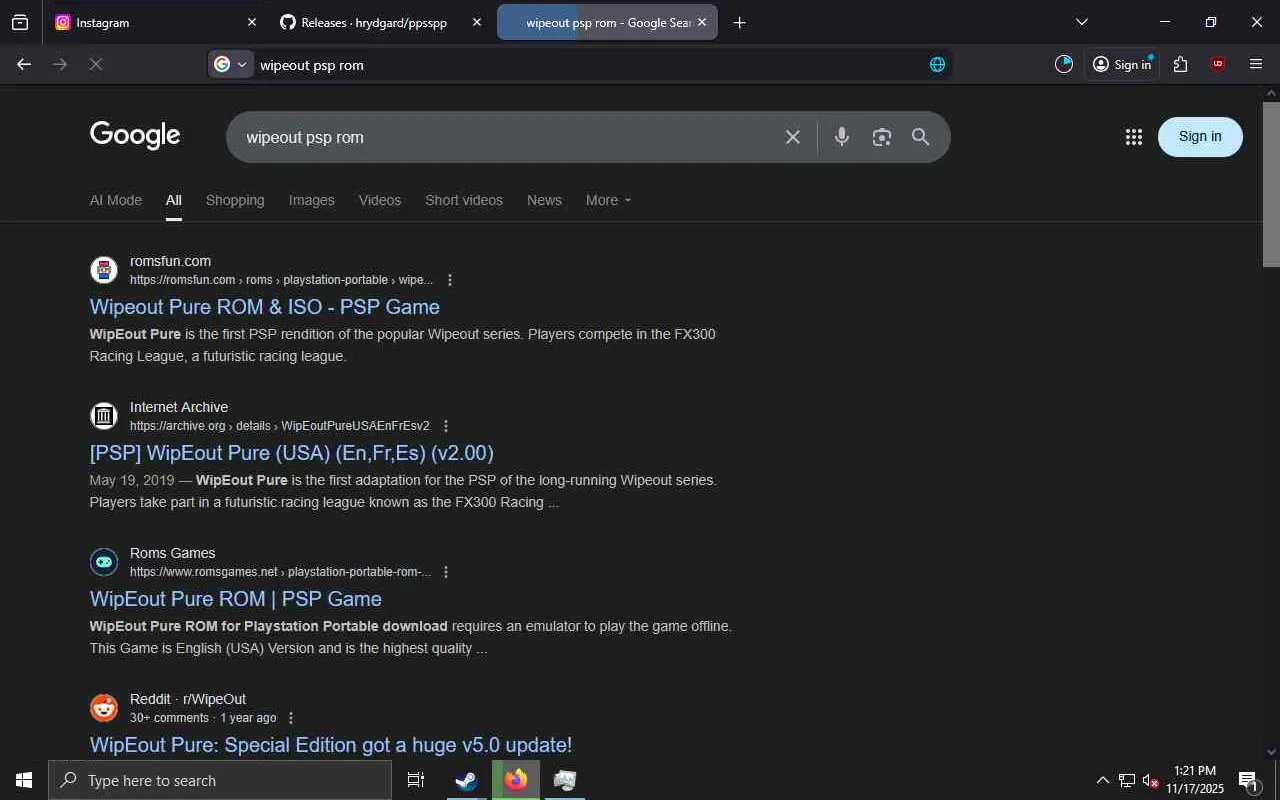Select the Short videos search tab
Viewport: 1280px width, 800px height.
point(464,200)
